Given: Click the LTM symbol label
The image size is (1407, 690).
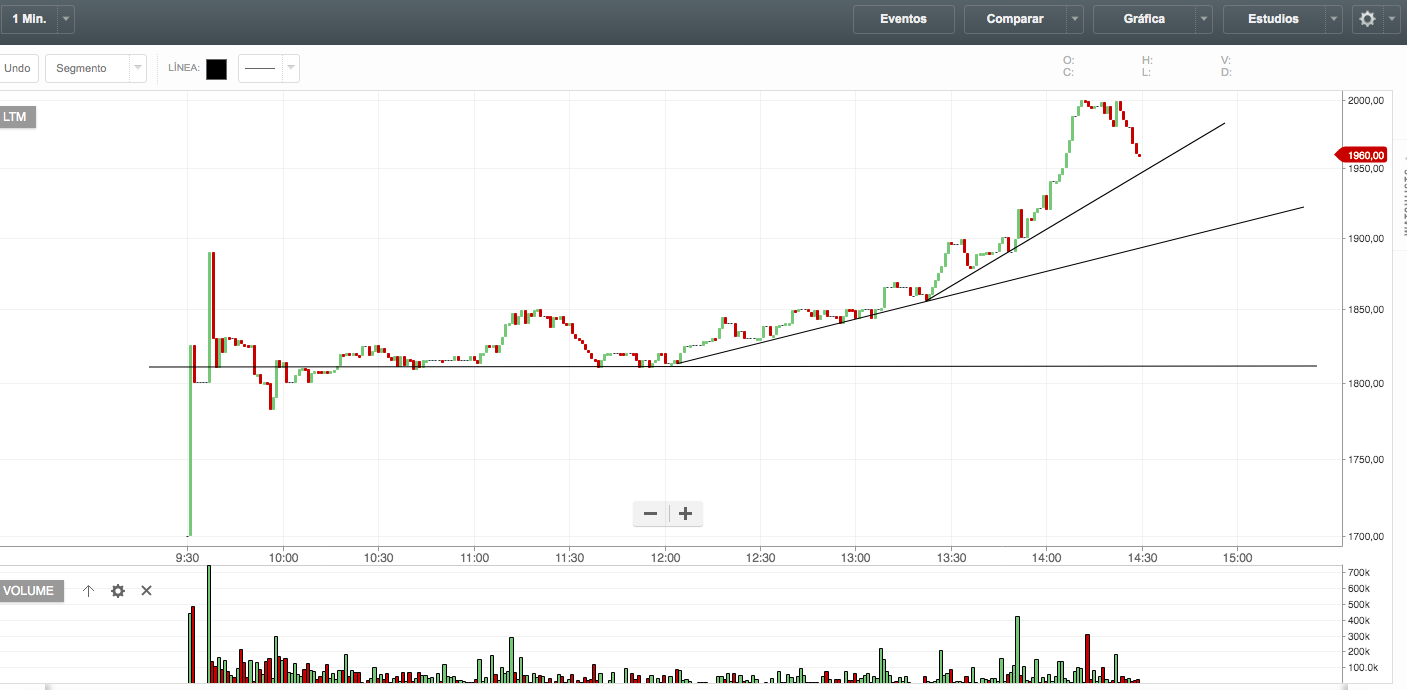Looking at the screenshot, I should [16, 117].
